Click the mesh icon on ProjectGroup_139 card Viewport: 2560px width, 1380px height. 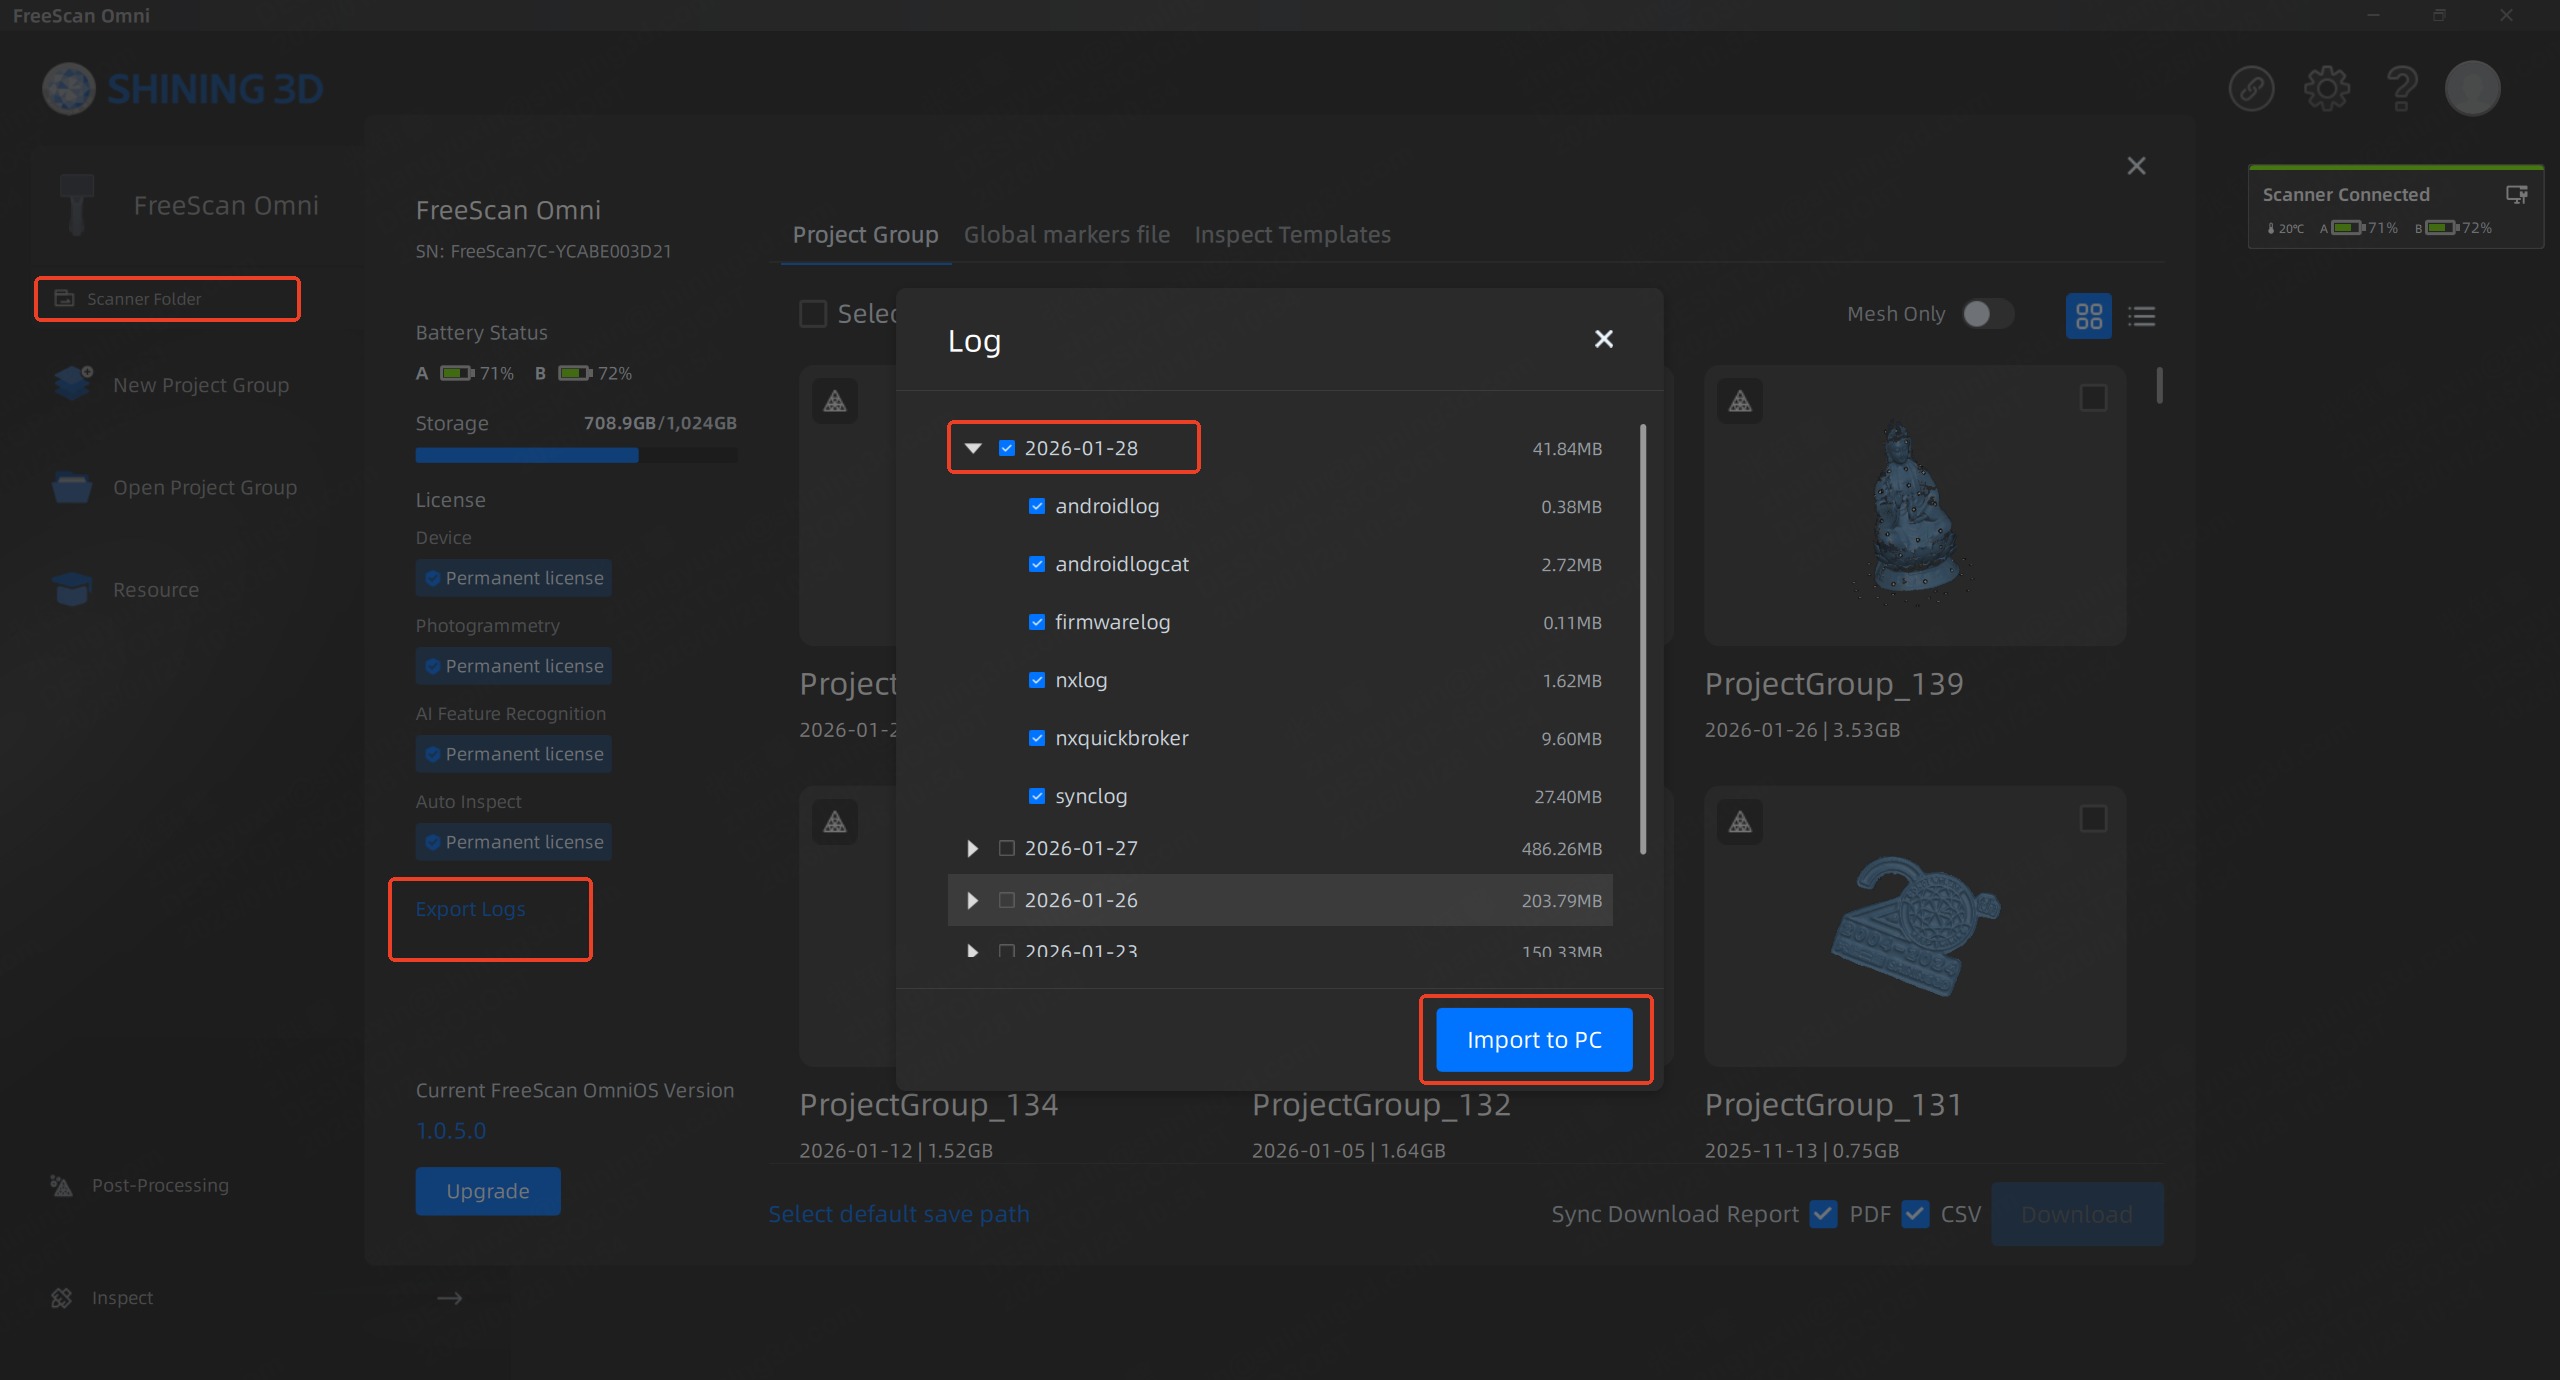pos(1740,401)
